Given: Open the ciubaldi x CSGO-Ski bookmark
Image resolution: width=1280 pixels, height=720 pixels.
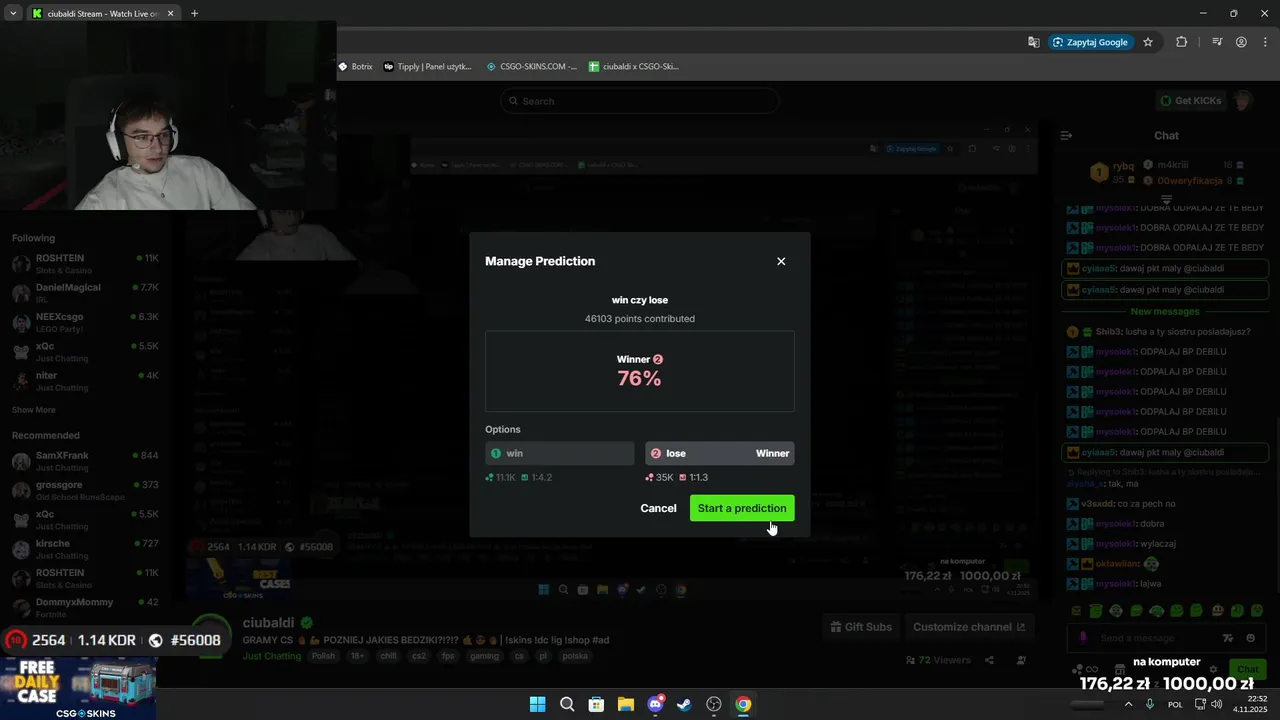Looking at the screenshot, I should click(x=634, y=66).
